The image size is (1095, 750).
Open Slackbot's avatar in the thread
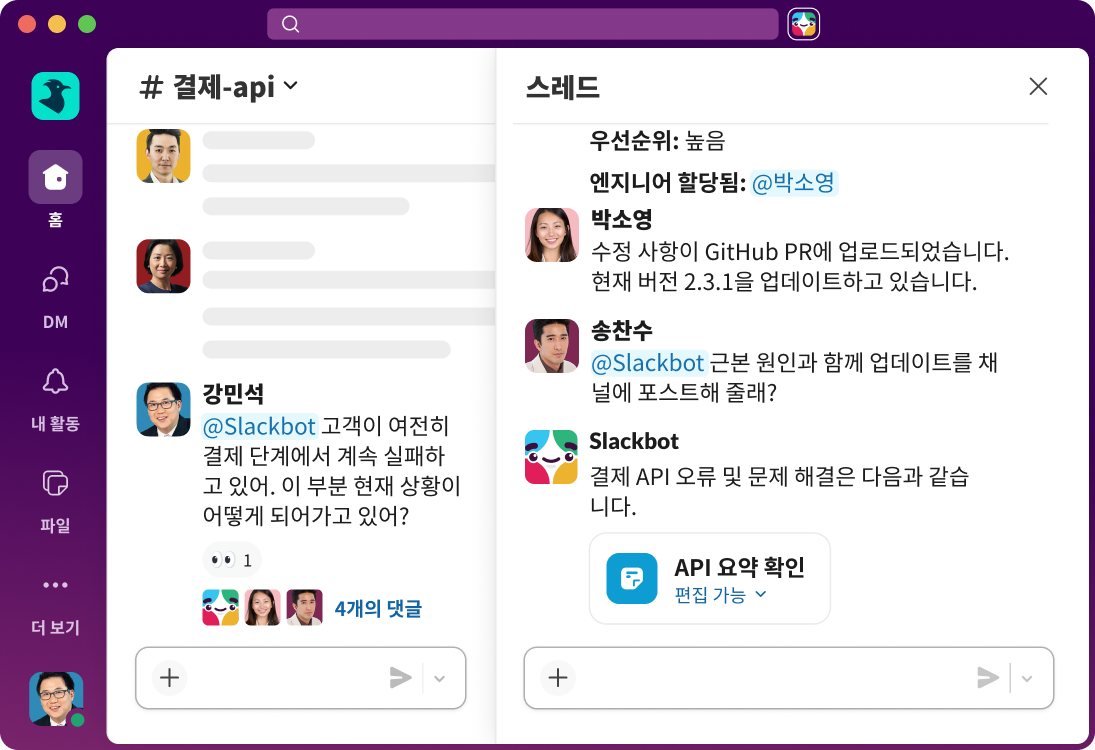(x=552, y=457)
